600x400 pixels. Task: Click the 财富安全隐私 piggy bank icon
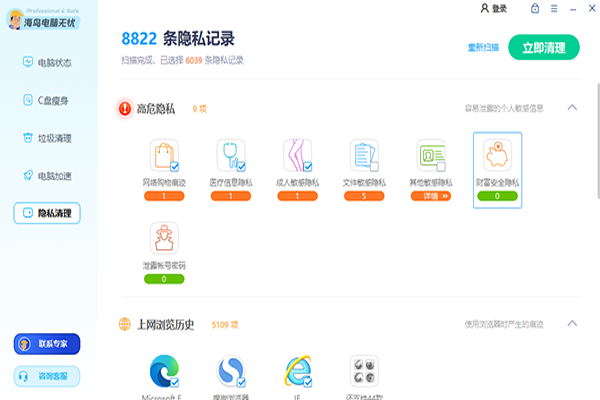[x=497, y=156]
